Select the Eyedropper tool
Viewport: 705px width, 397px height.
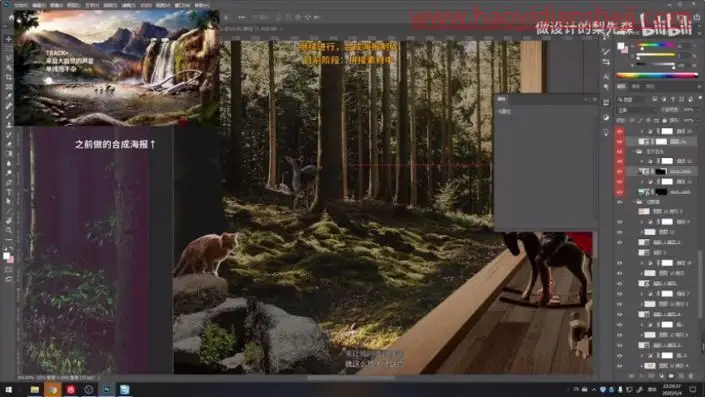[9, 96]
